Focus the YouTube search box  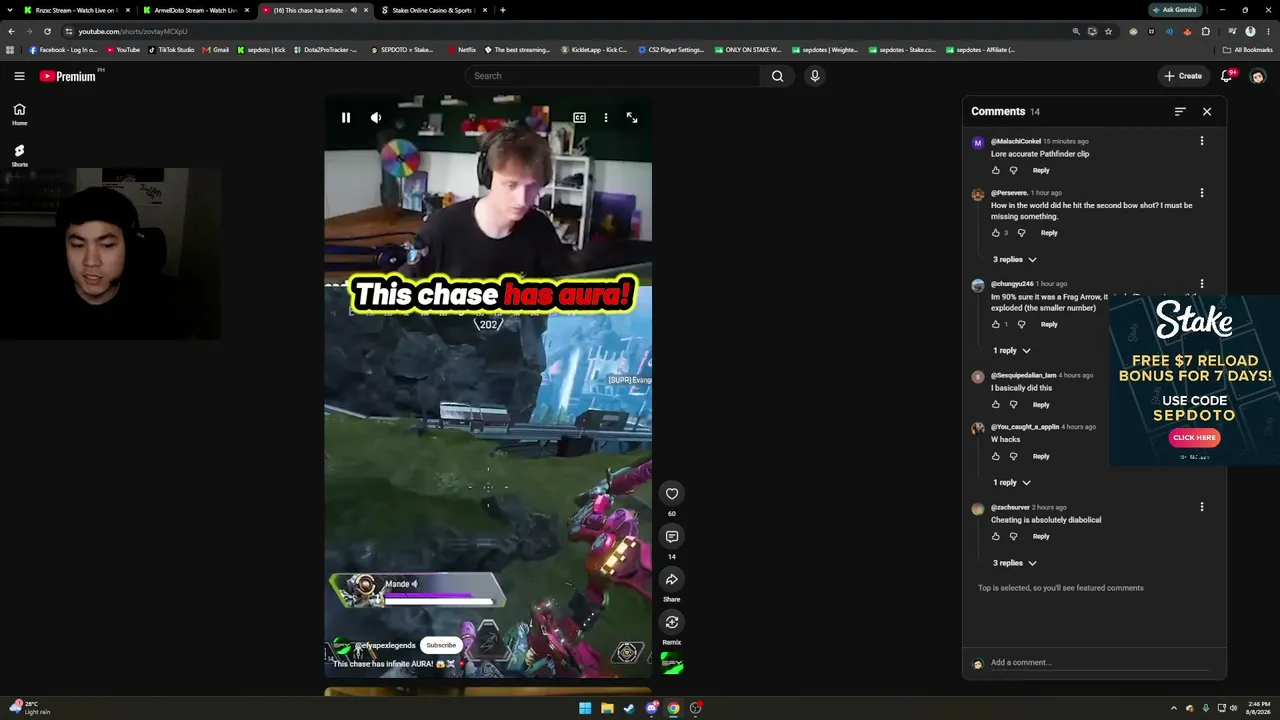(x=613, y=76)
